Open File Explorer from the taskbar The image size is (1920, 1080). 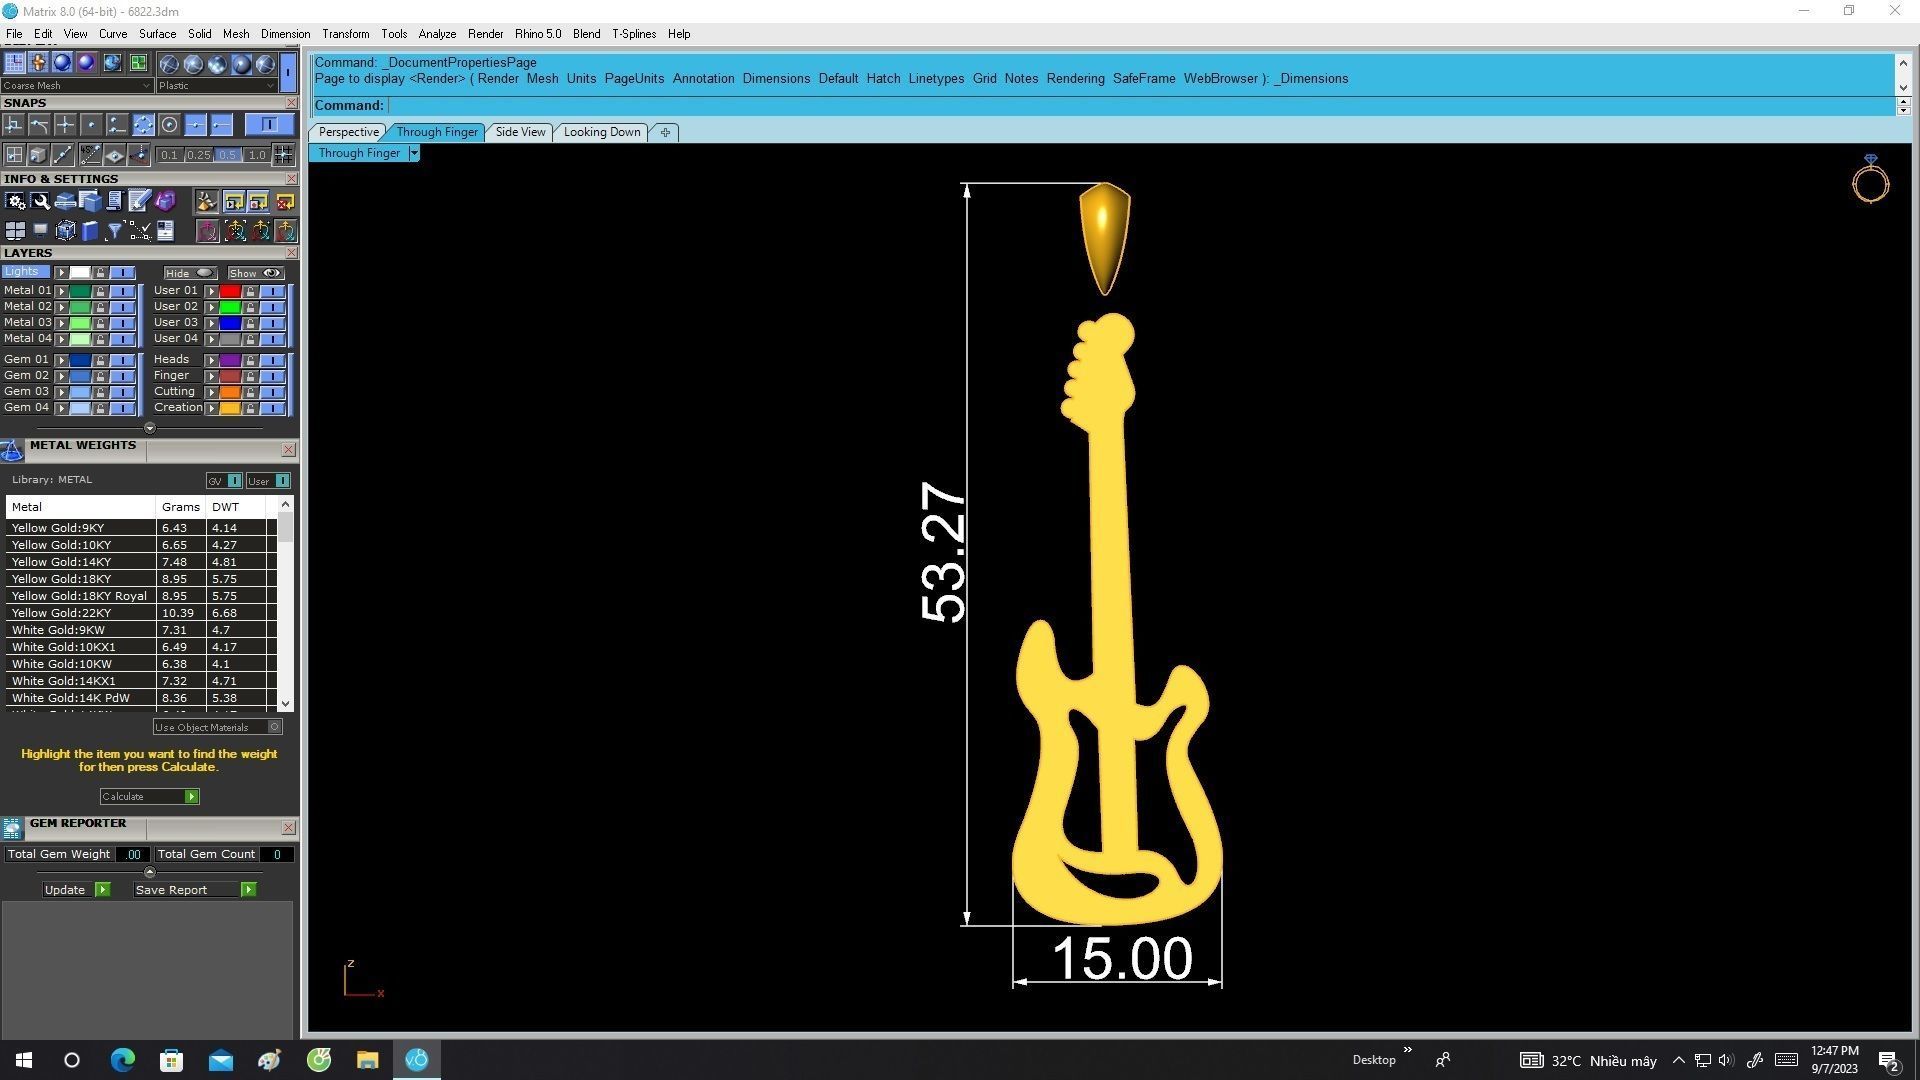(x=367, y=1060)
